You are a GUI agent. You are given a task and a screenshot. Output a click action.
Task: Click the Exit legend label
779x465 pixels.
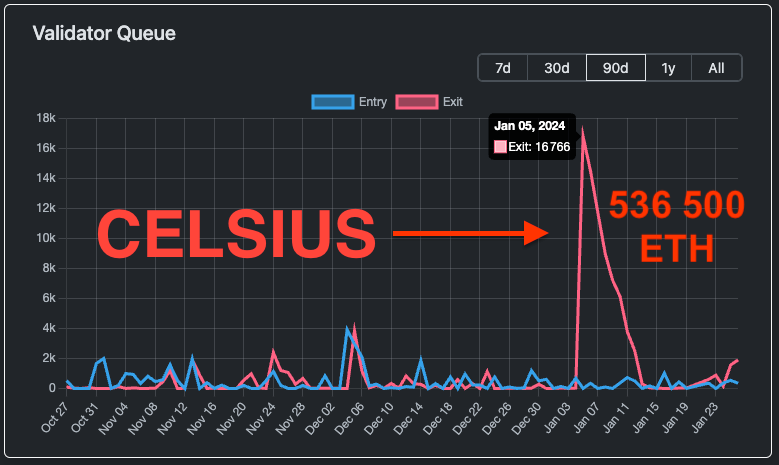[x=453, y=102]
